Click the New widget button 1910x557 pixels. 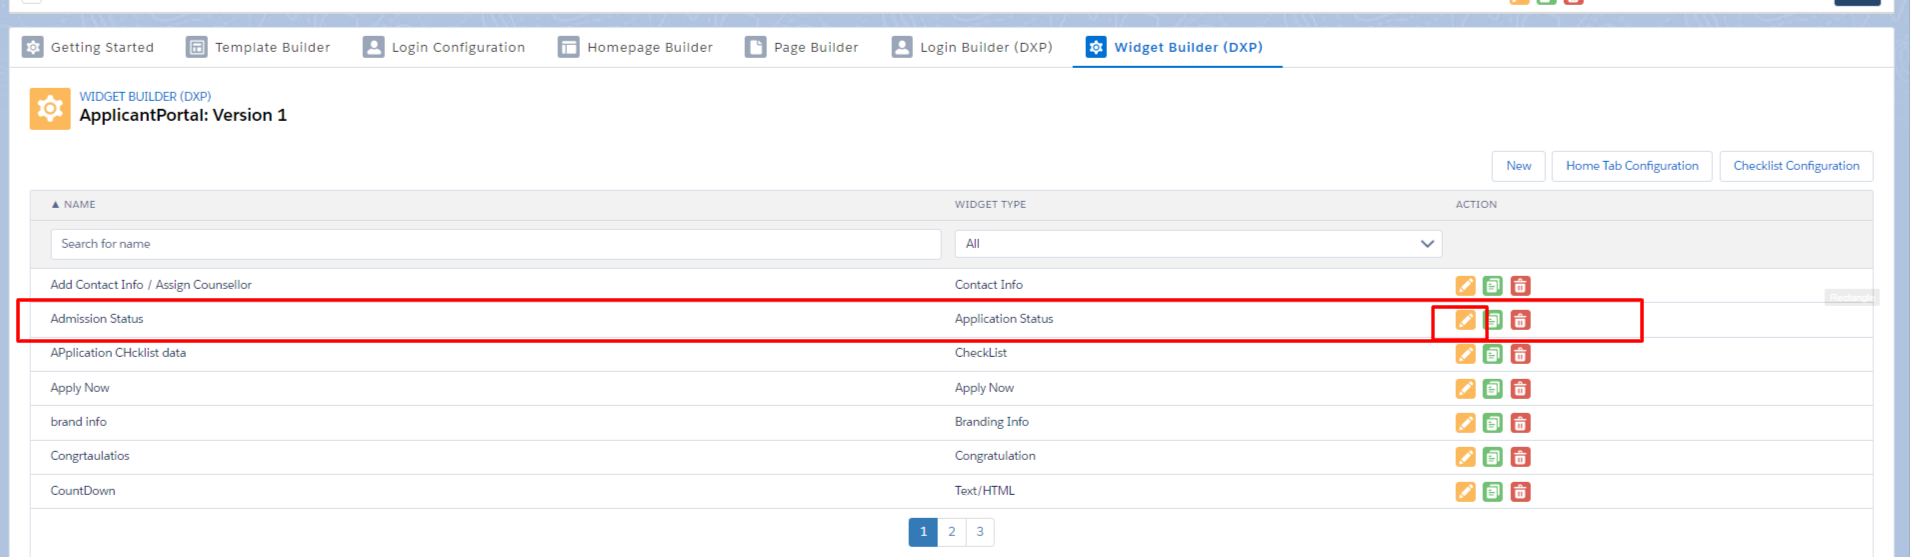(1518, 166)
